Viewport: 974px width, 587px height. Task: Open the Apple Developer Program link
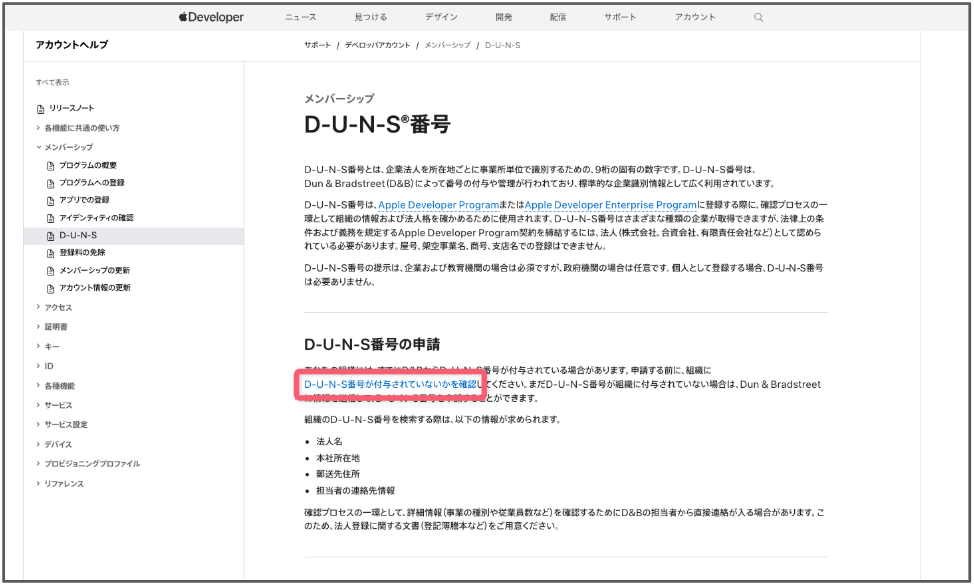[439, 205]
